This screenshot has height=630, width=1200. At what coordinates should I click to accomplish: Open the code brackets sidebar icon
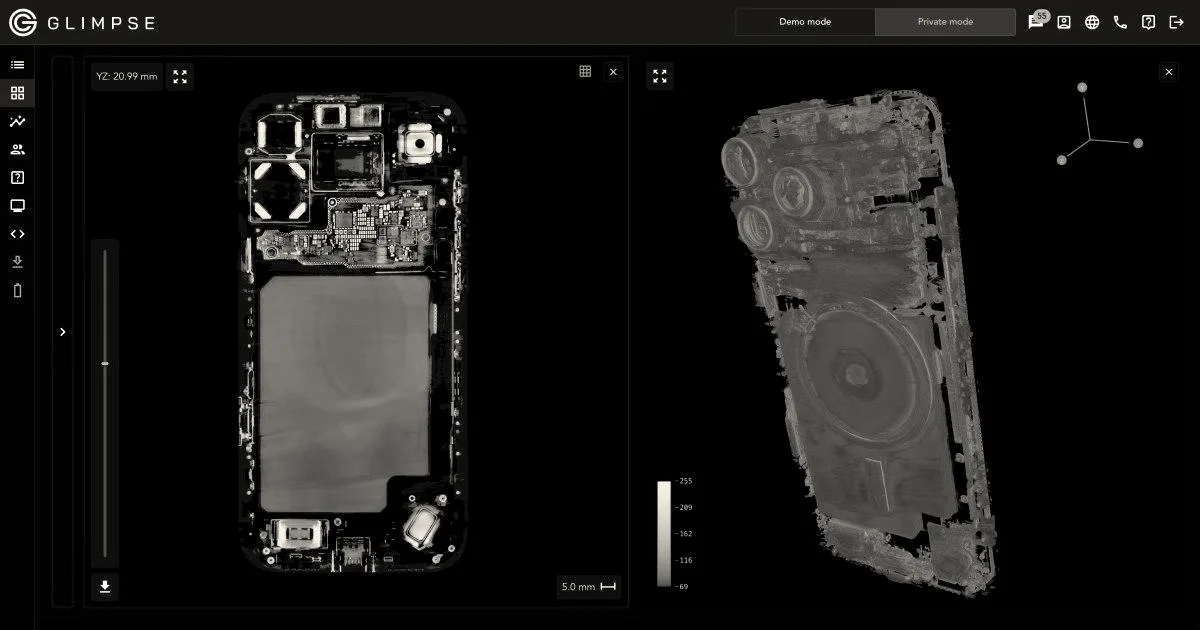(x=17, y=234)
